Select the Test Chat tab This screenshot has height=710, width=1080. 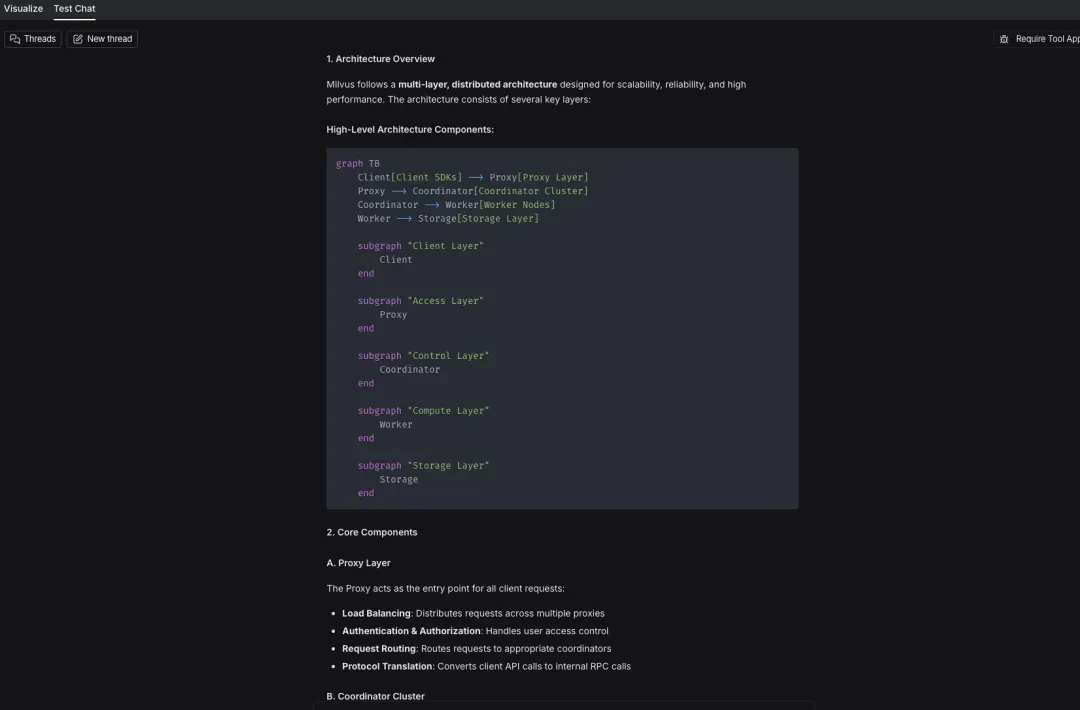coord(74,8)
